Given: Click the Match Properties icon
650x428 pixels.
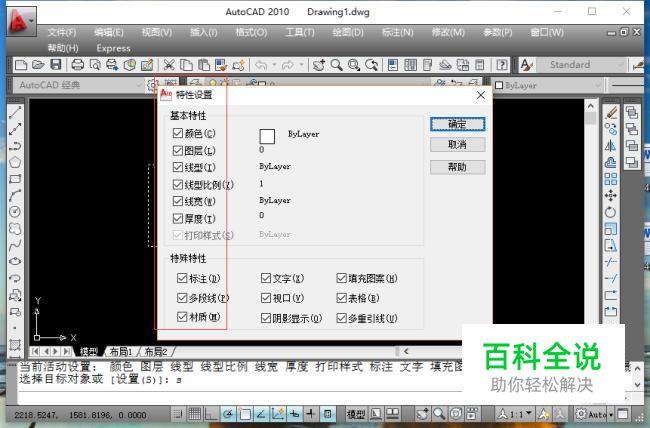Looking at the screenshot, I should (221, 65).
